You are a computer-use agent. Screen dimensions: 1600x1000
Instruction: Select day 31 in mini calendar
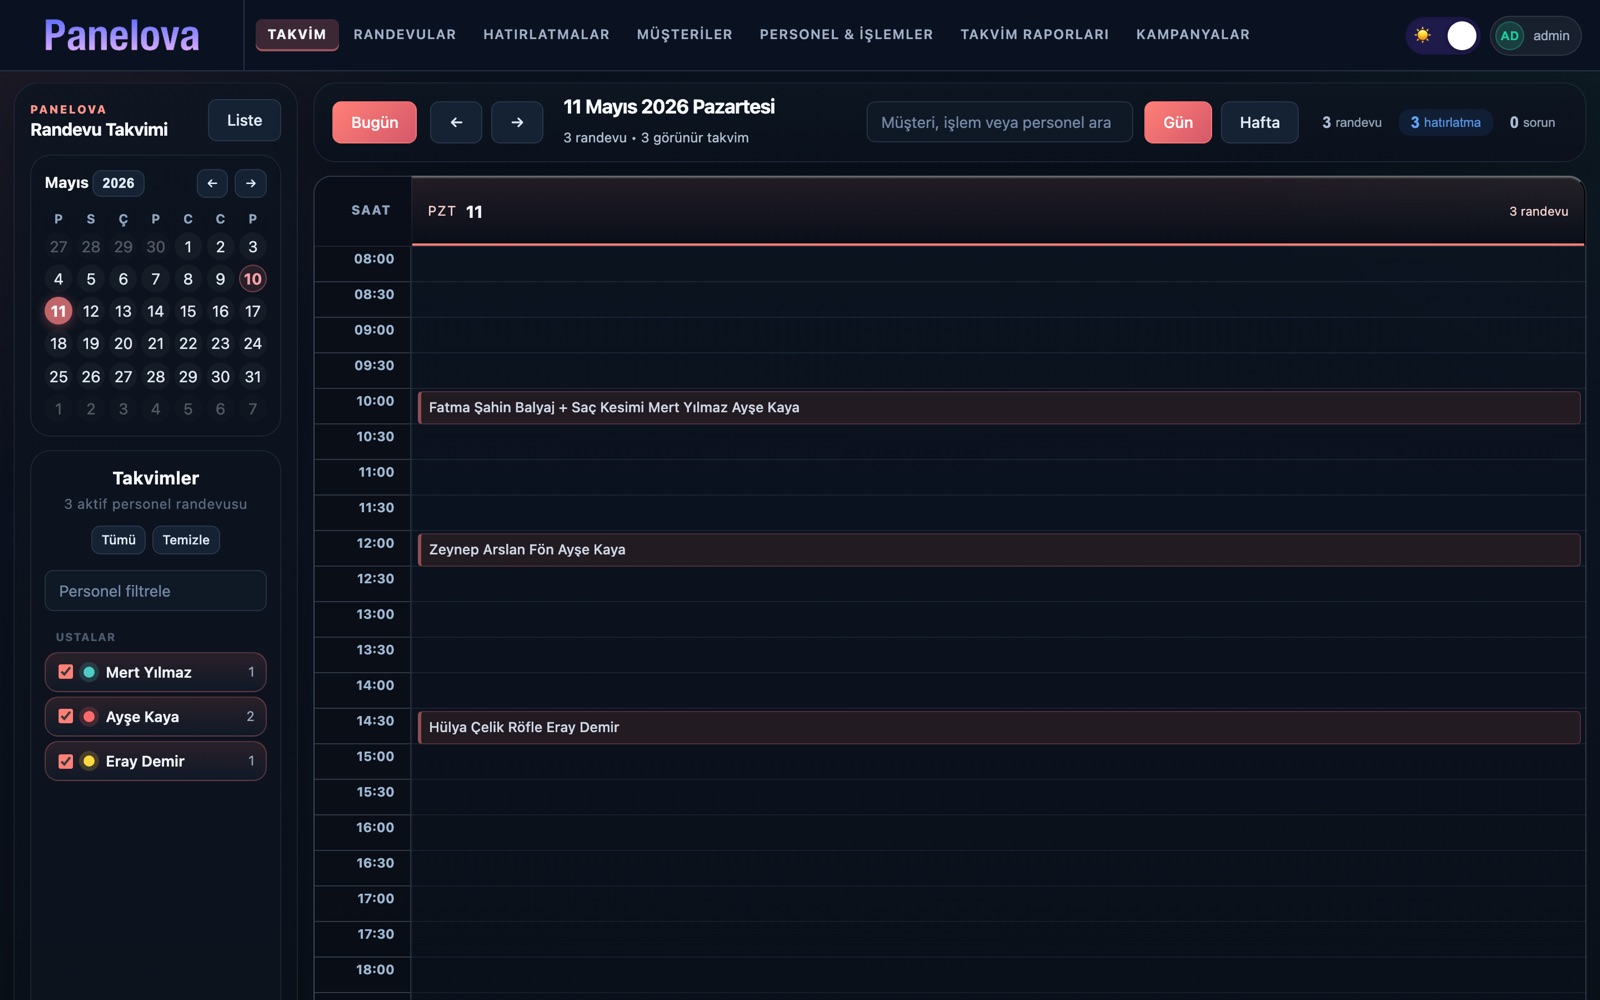coord(252,377)
